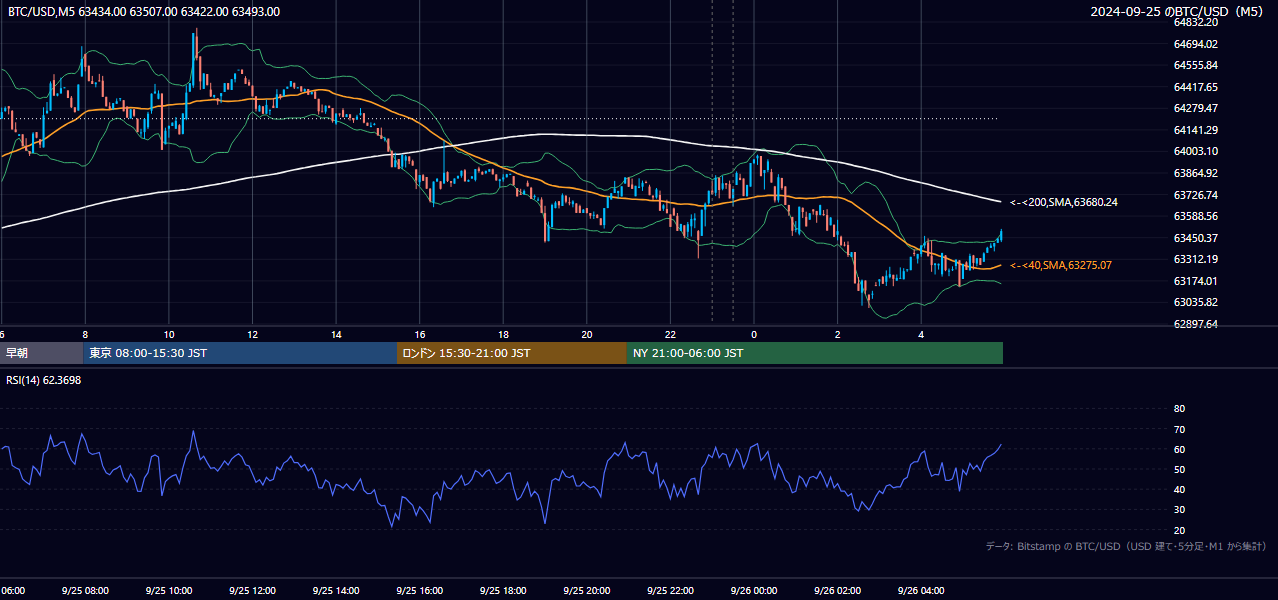Screen dimensions: 1278x600
Task: Click the bottom time label 9/26 04:00
Action: click(x=921, y=591)
